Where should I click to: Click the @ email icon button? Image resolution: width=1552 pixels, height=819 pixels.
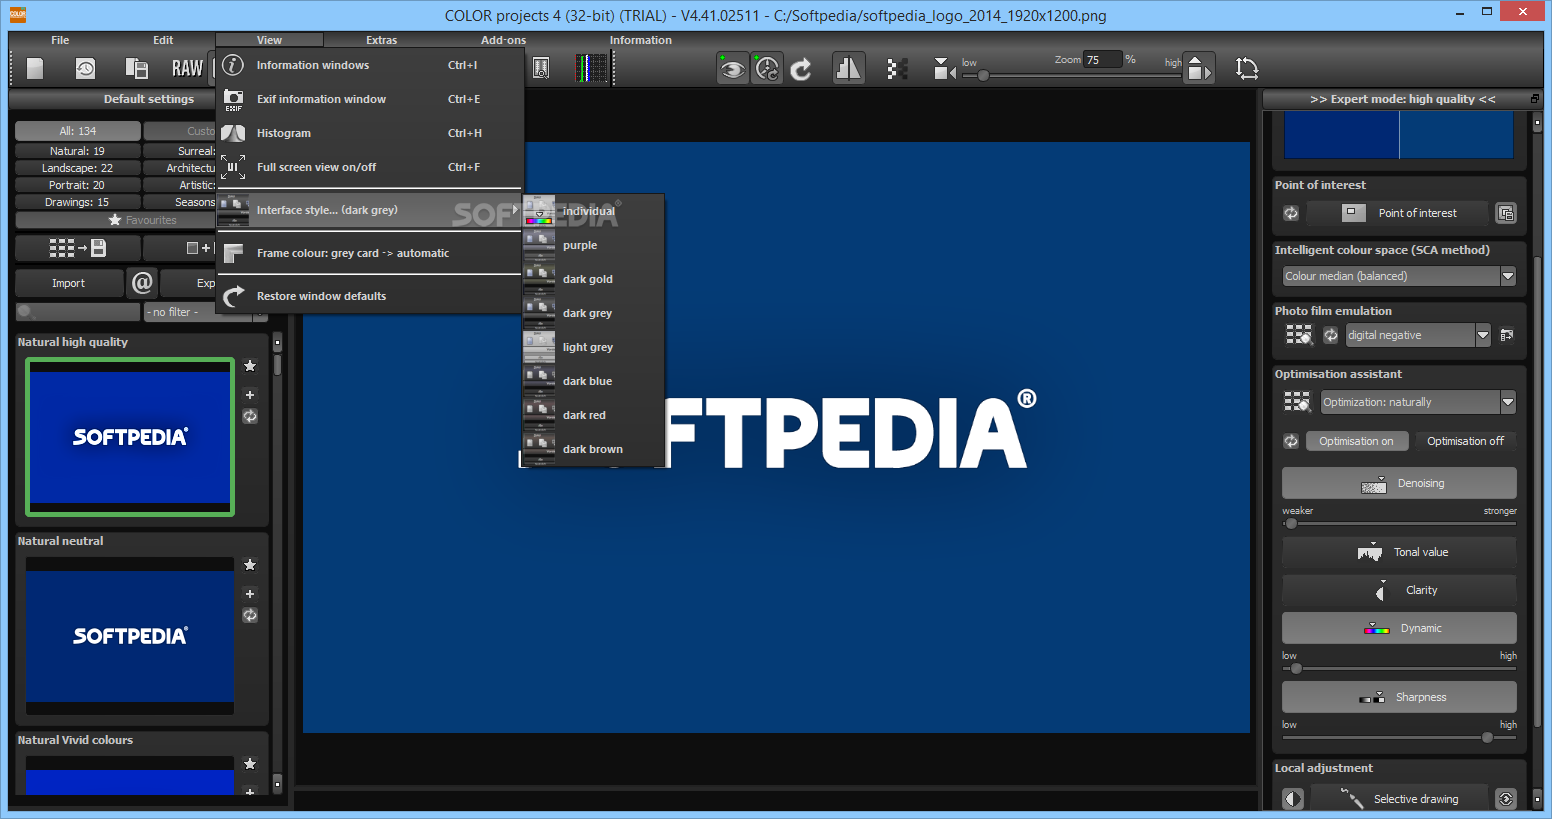(x=142, y=283)
